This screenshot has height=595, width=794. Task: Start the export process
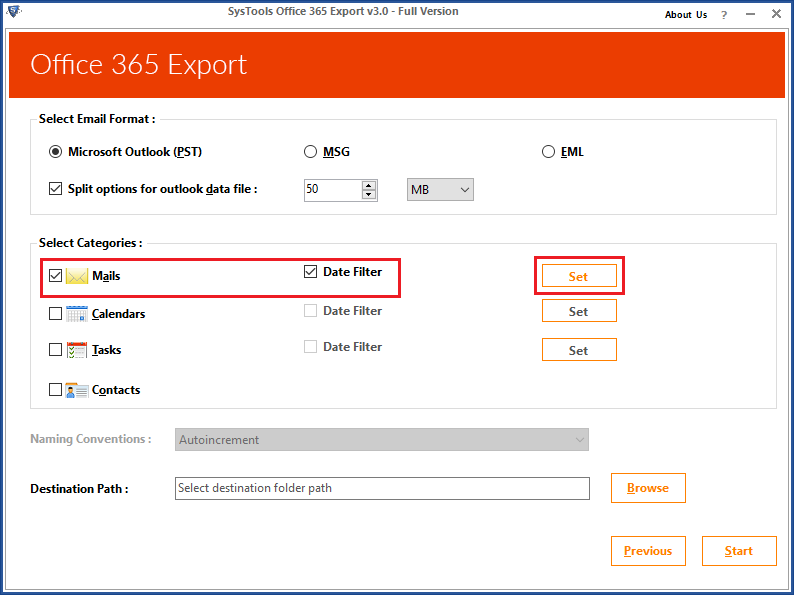pos(739,551)
